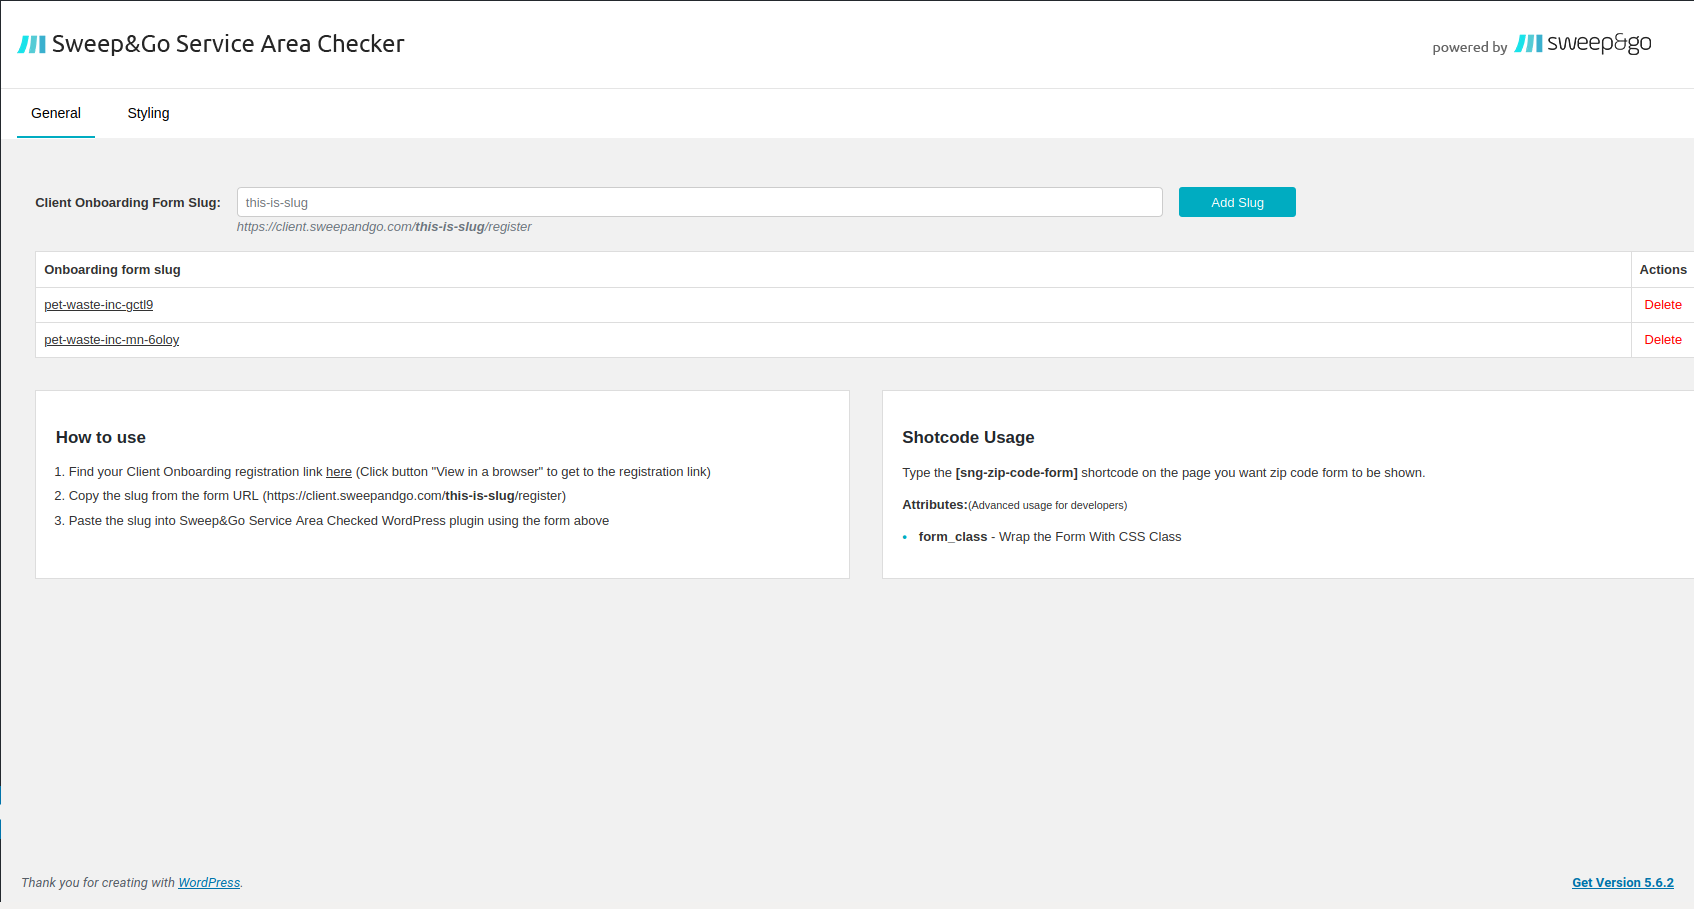This screenshot has width=1694, height=909.
Task: Click the Sweep&Go logo icon in header
Action: (32, 44)
